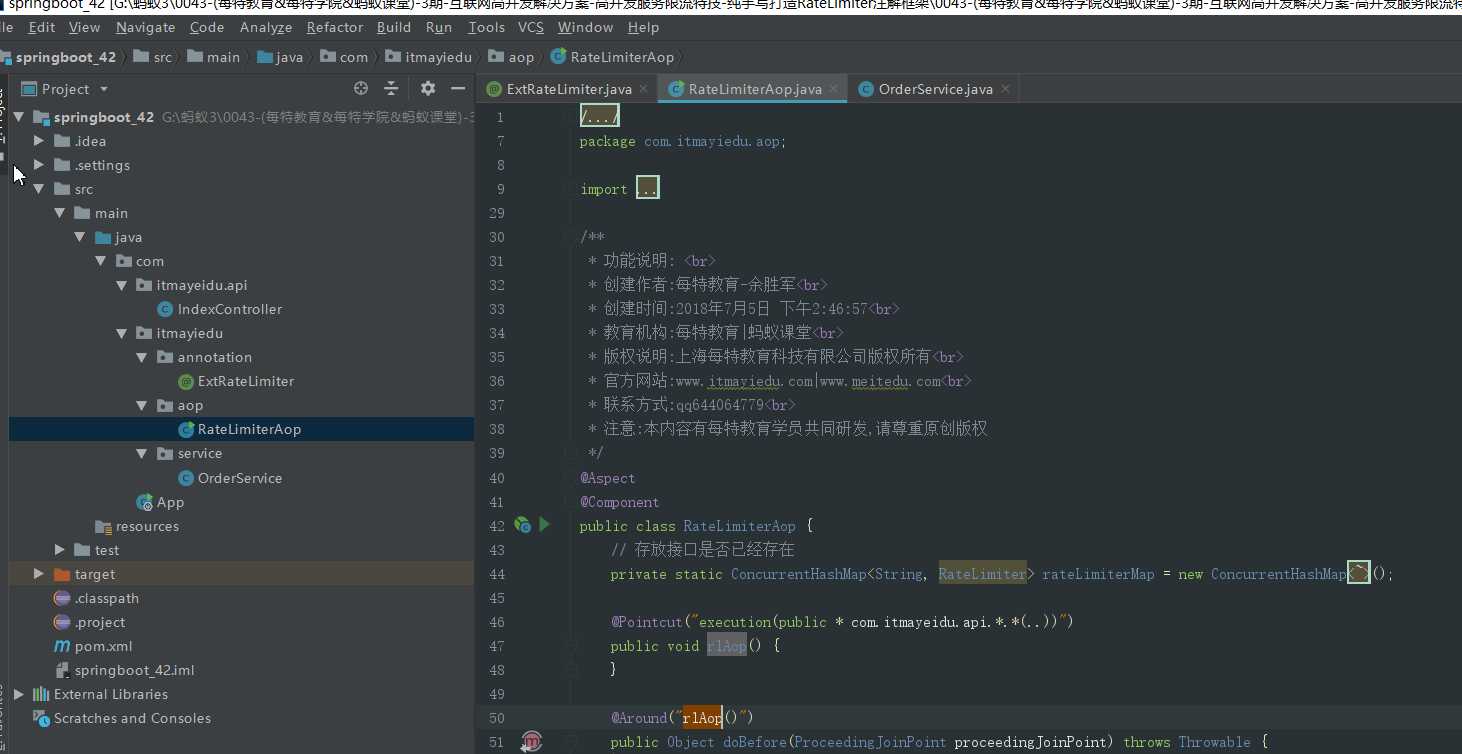Expand the folded import block
The height and width of the screenshot is (754, 1462).
click(x=647, y=188)
